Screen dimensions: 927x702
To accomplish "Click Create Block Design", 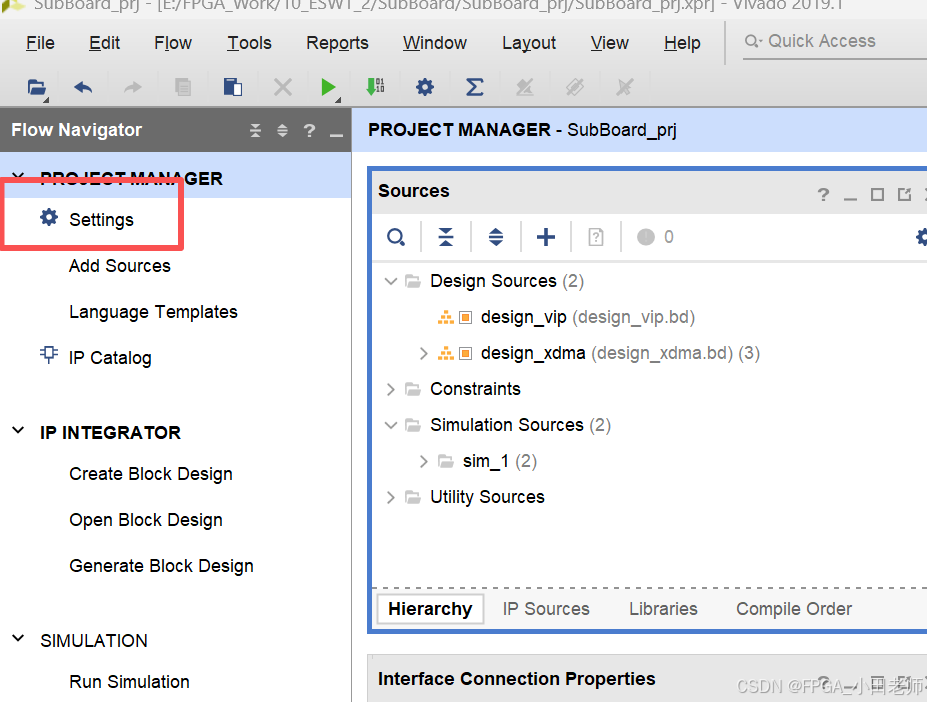I will [151, 474].
